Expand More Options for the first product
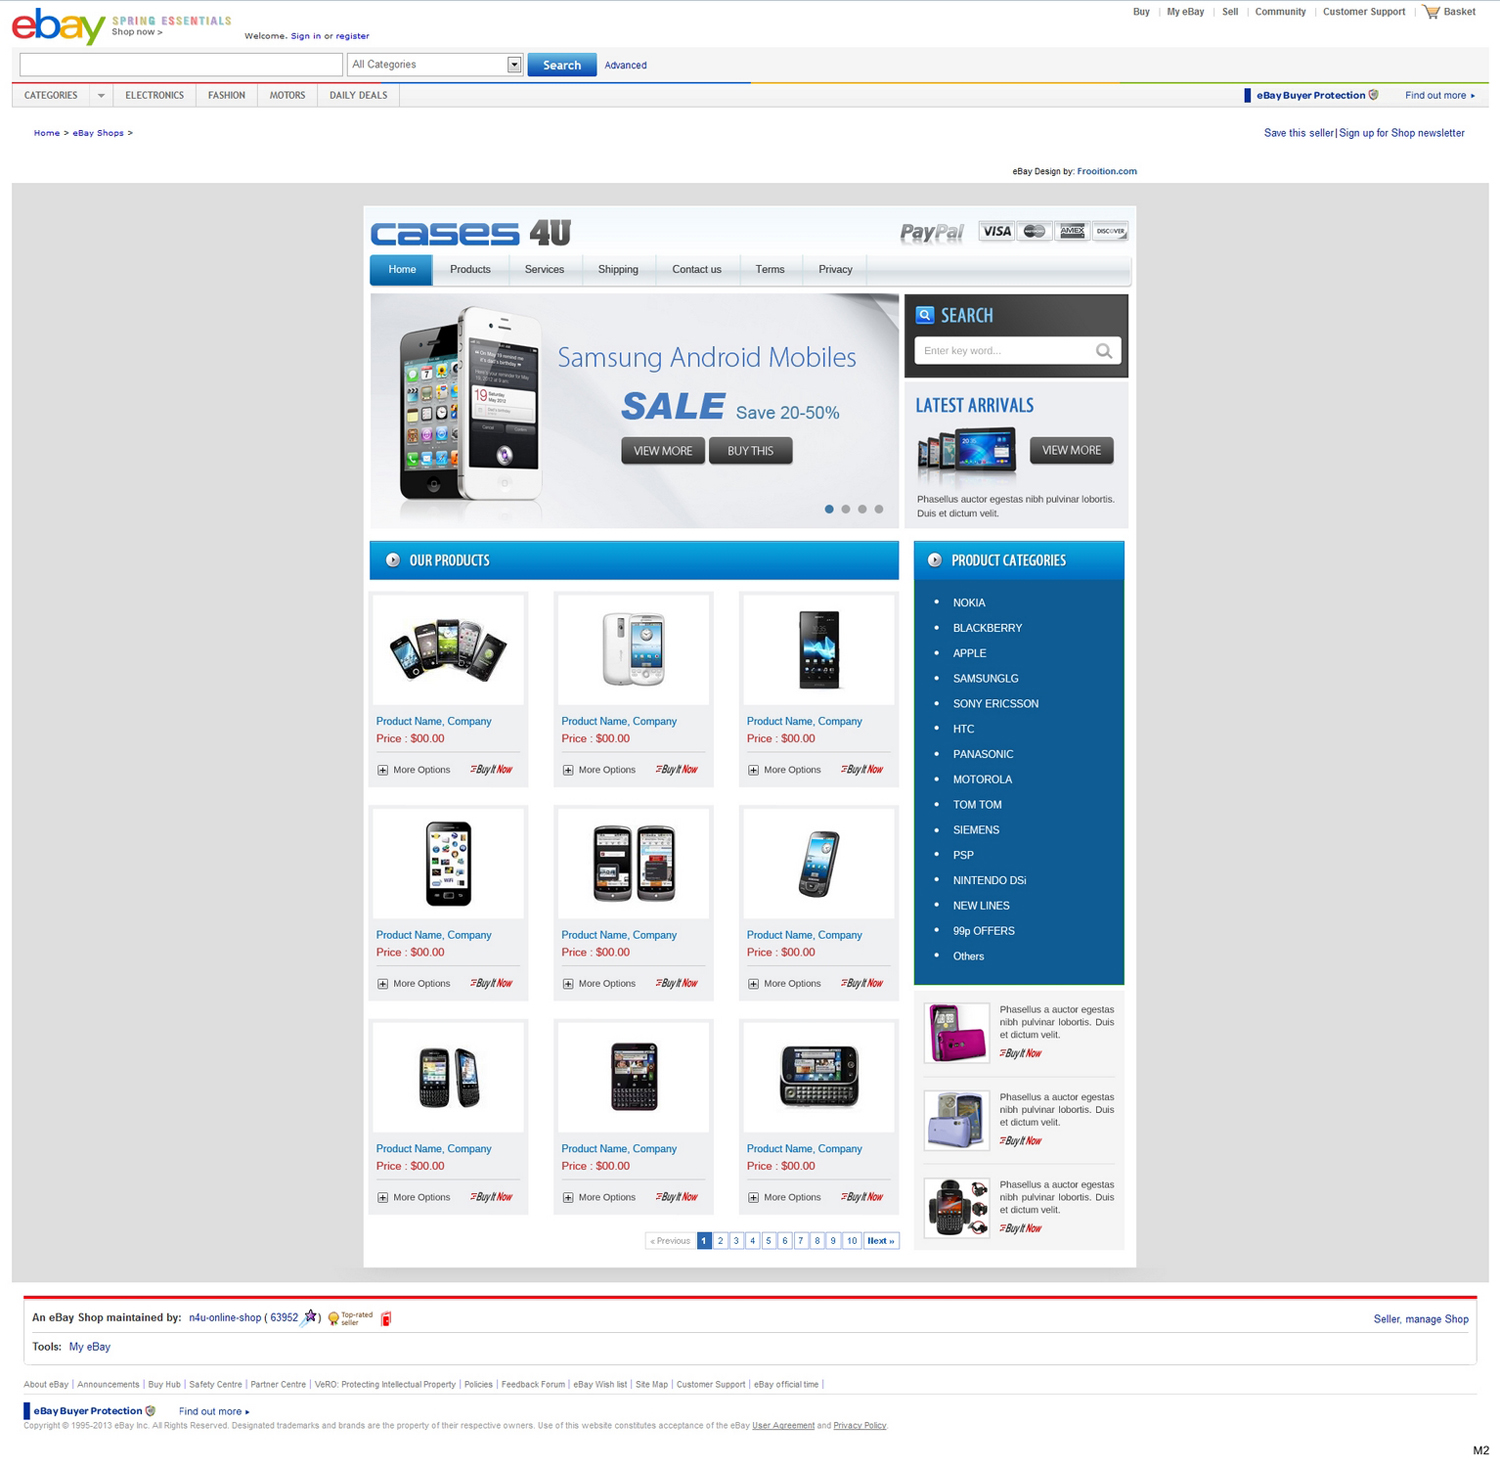Image resolution: width=1500 pixels, height=1467 pixels. pos(414,770)
